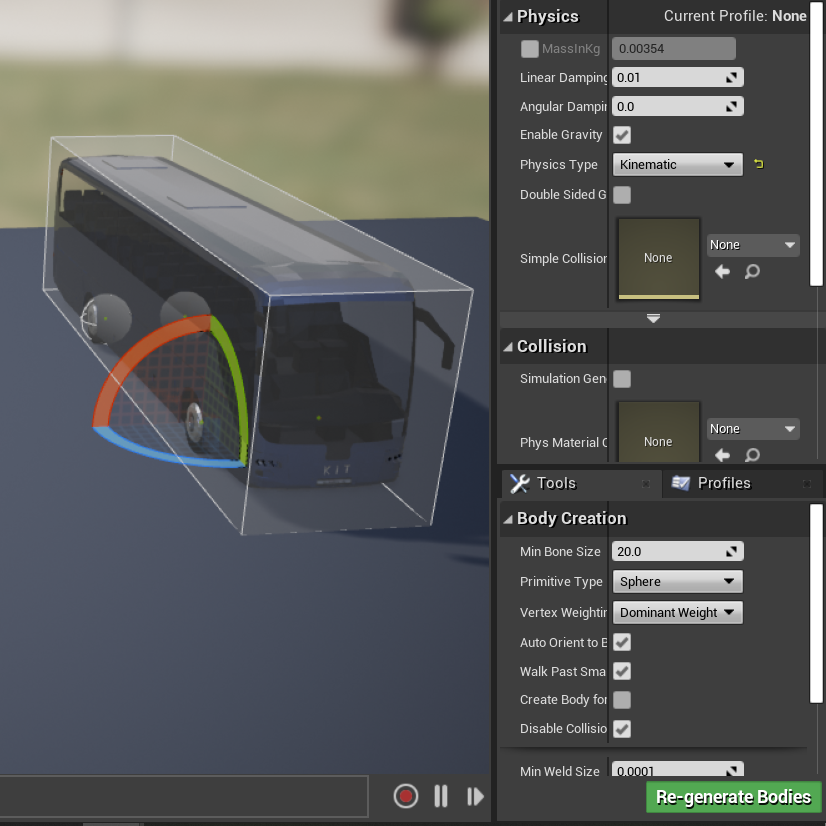Click the Linear Damping spinner arrow
This screenshot has height=826, width=826.
coord(731,77)
